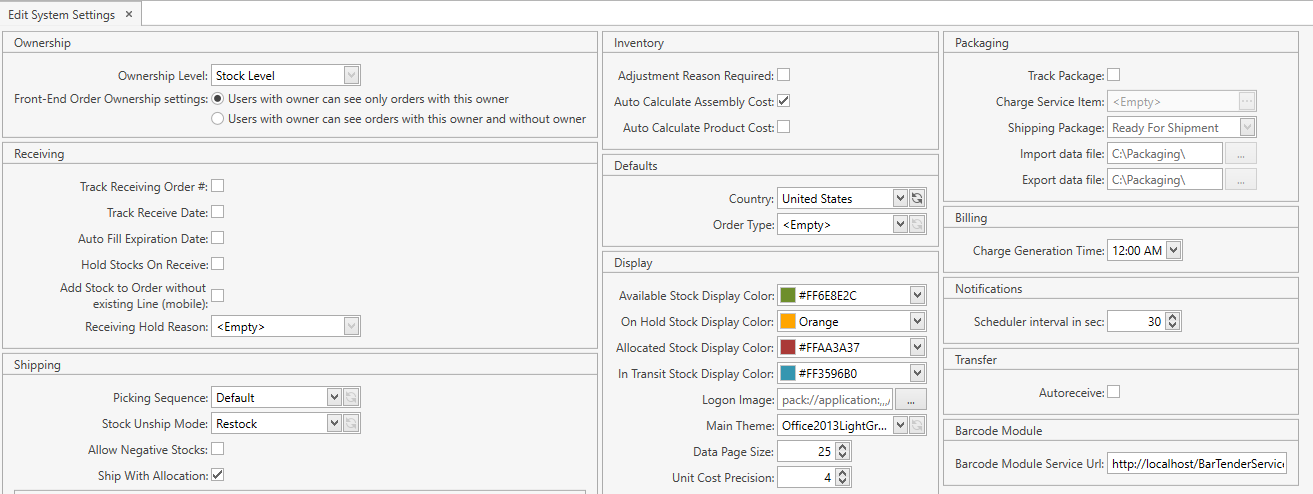Click the refresh icon beside Picking Sequence
Viewport: 1313px width, 494px height.
click(351, 397)
